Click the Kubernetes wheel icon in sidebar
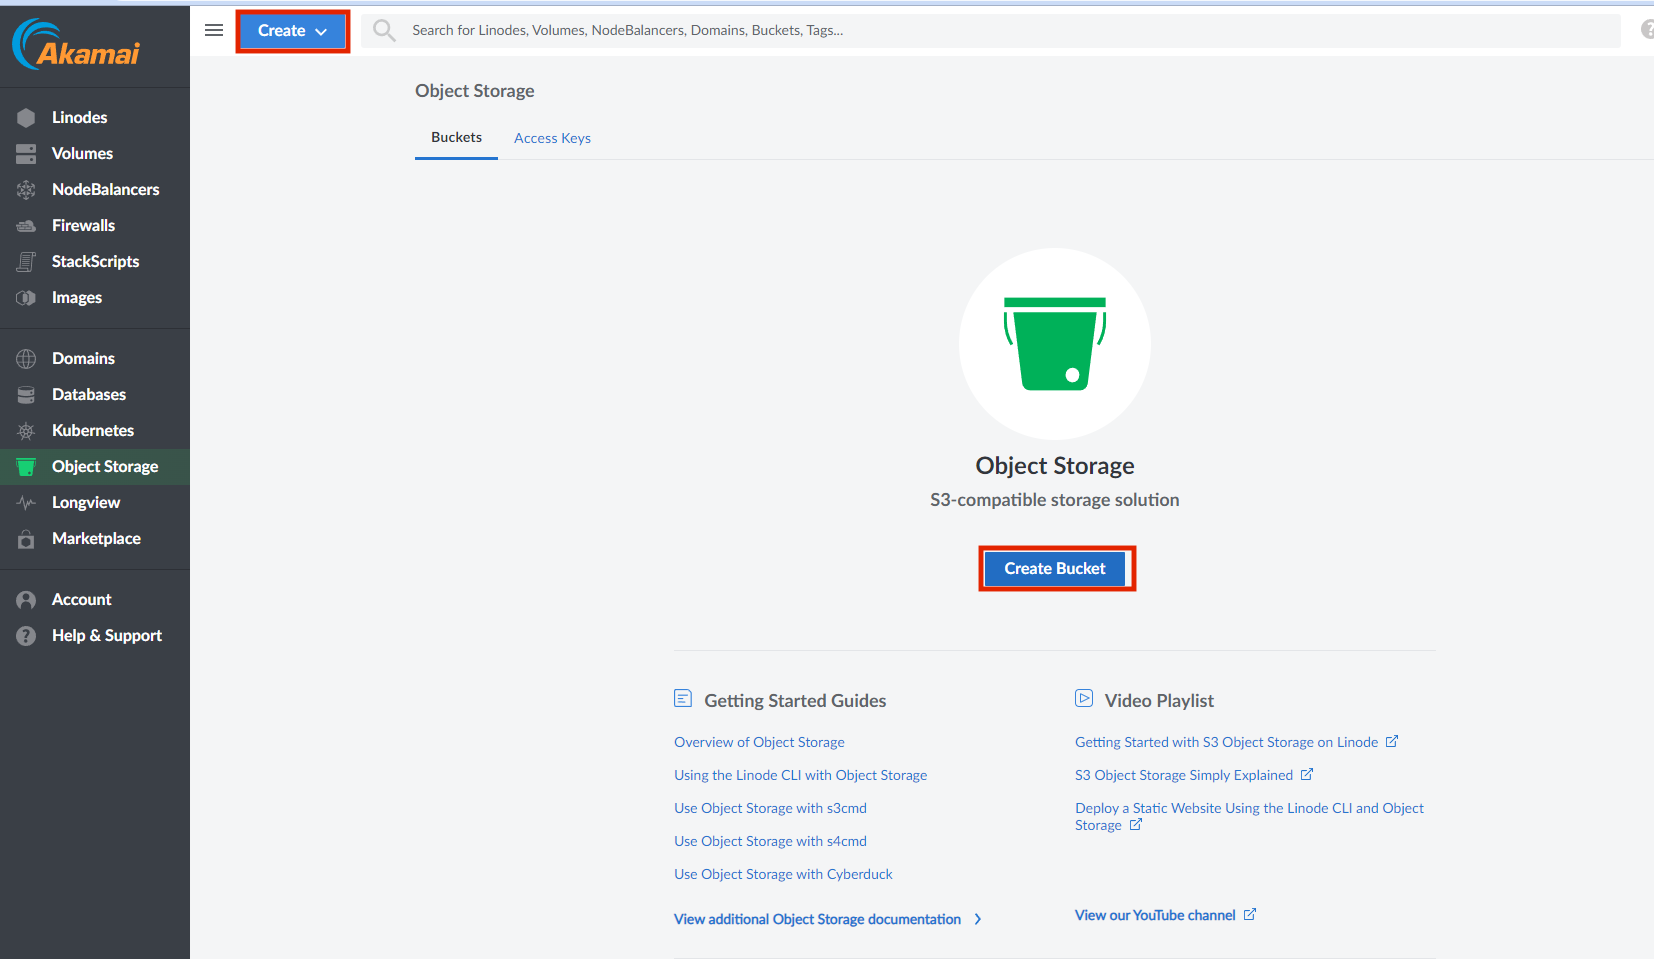 (26, 431)
